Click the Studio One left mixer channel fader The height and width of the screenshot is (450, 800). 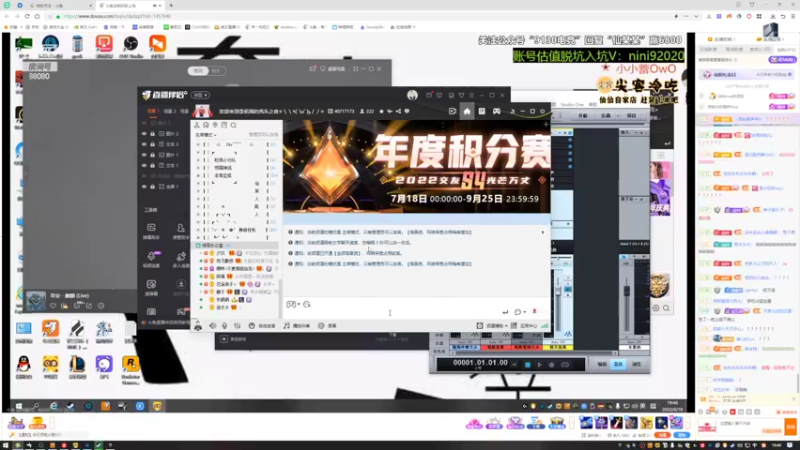(558, 291)
